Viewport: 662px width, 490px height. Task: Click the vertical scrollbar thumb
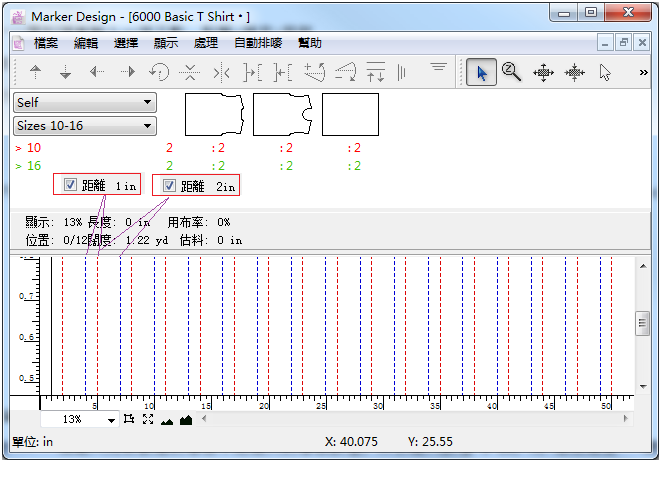pos(643,323)
